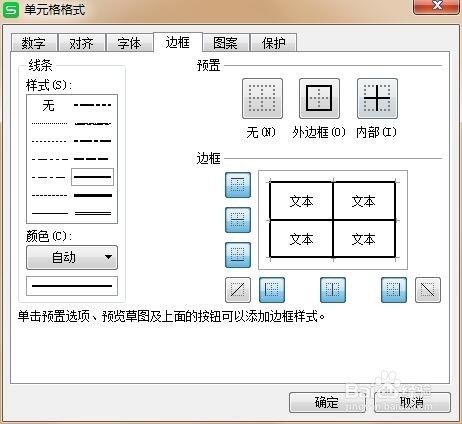Toggle diagonal down border button
This screenshot has width=462, height=424.
tap(428, 290)
